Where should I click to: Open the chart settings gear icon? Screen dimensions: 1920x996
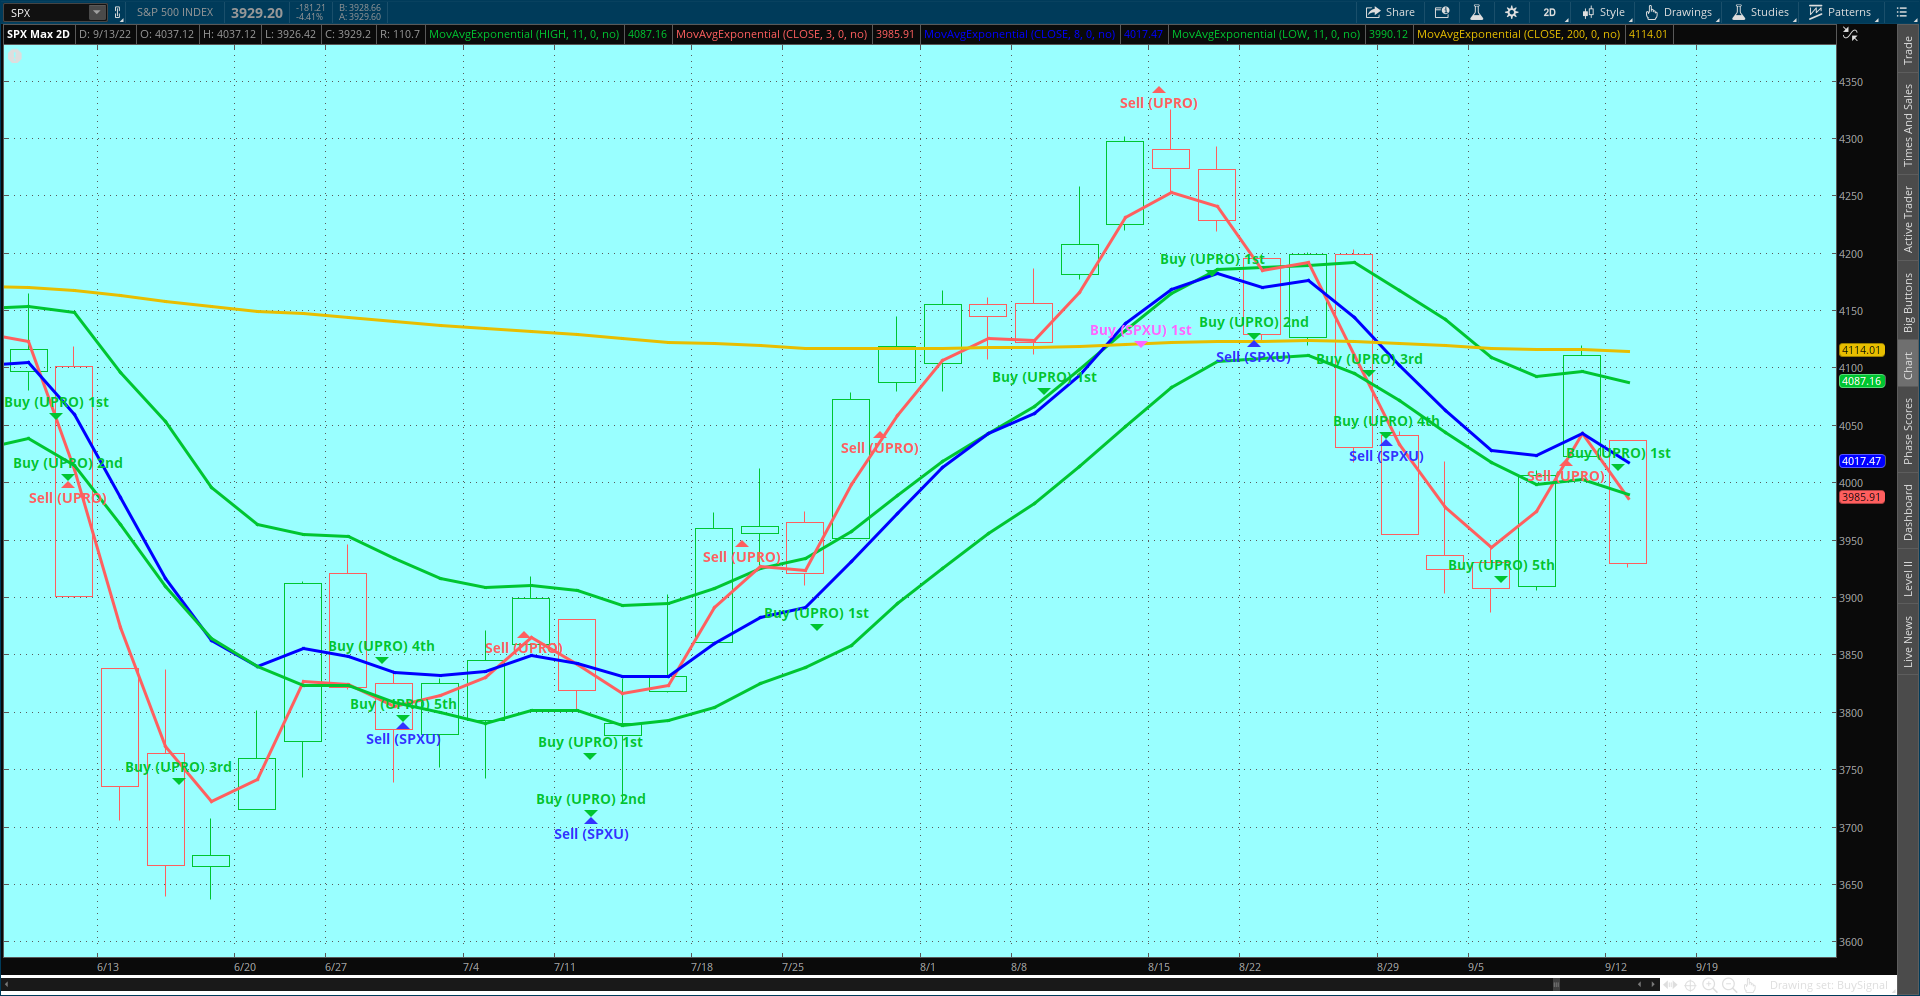tap(1511, 12)
